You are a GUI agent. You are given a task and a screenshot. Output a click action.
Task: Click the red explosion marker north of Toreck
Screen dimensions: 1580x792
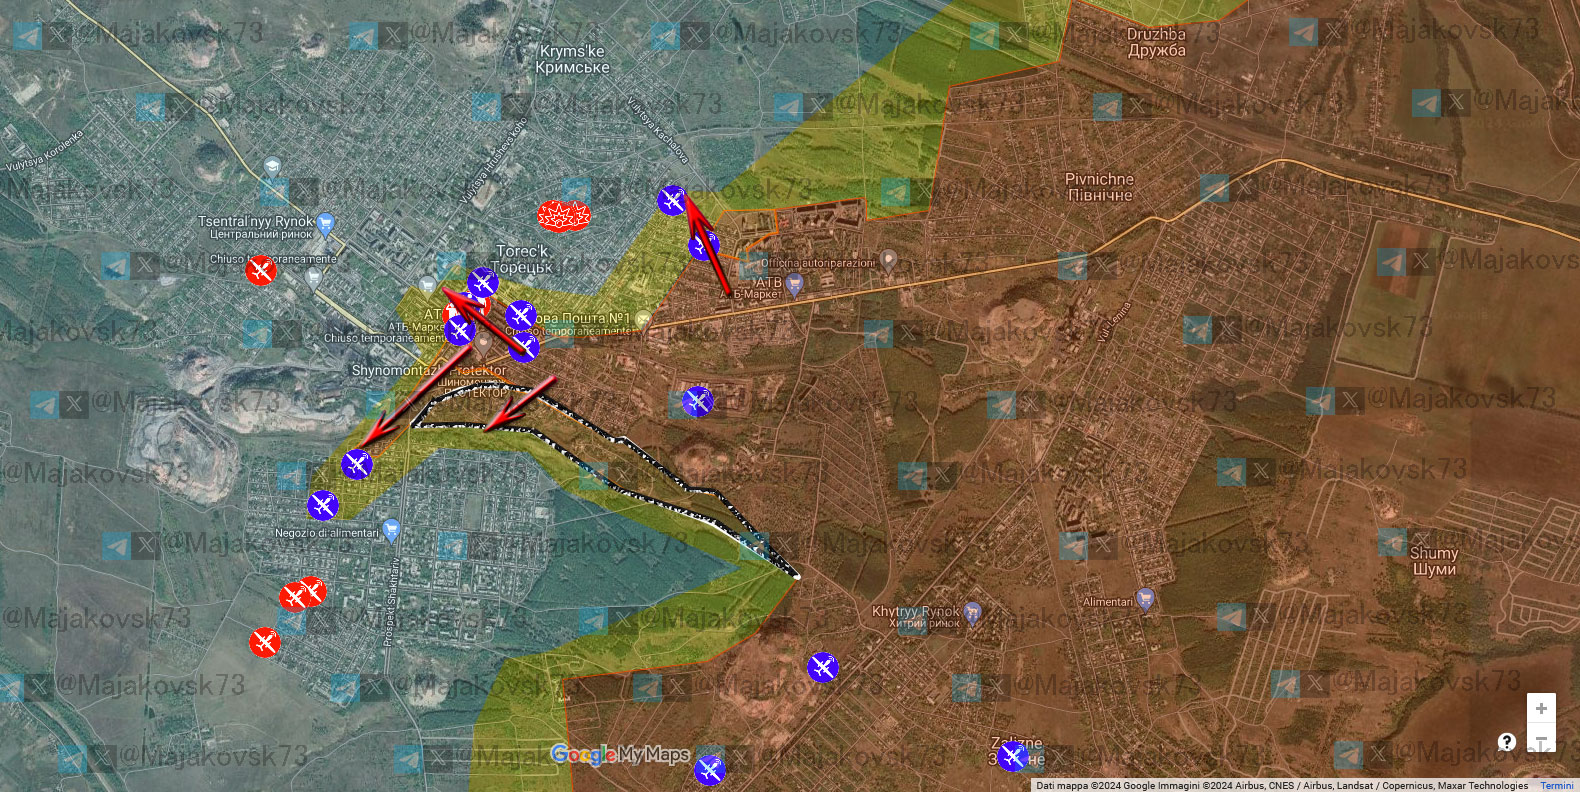click(564, 216)
